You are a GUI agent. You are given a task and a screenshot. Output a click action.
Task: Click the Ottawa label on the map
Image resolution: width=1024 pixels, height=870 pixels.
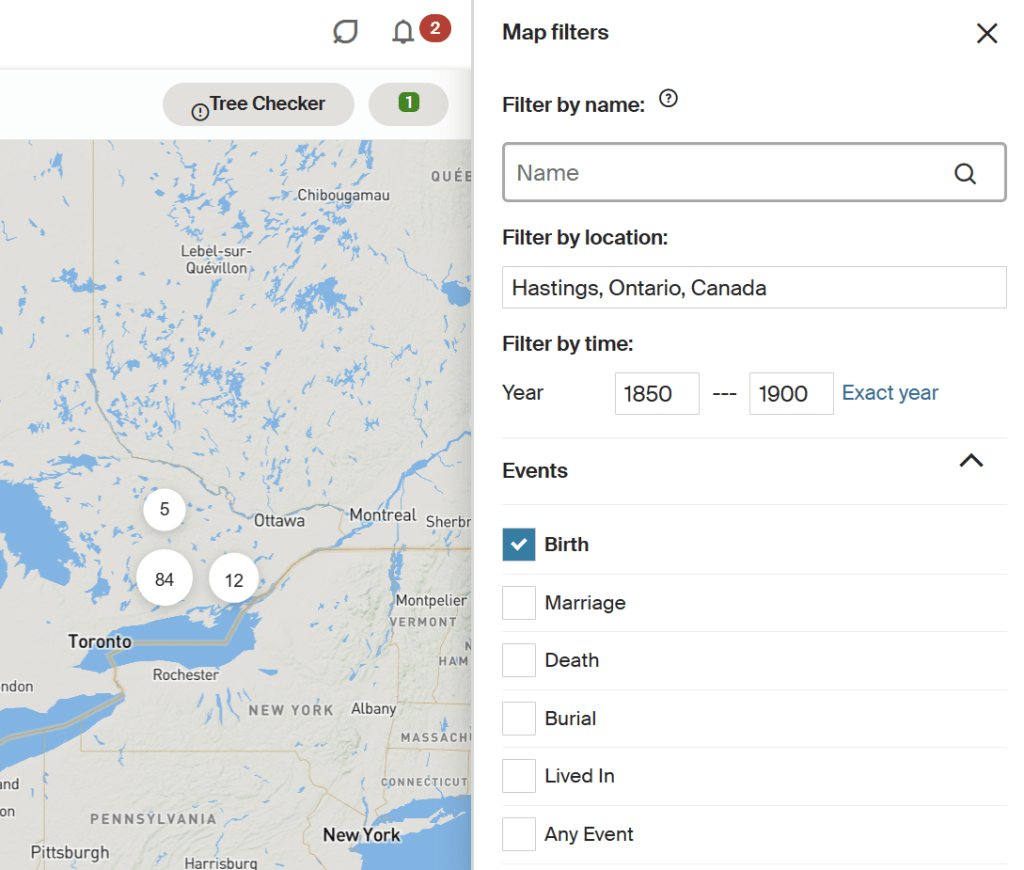click(x=279, y=521)
